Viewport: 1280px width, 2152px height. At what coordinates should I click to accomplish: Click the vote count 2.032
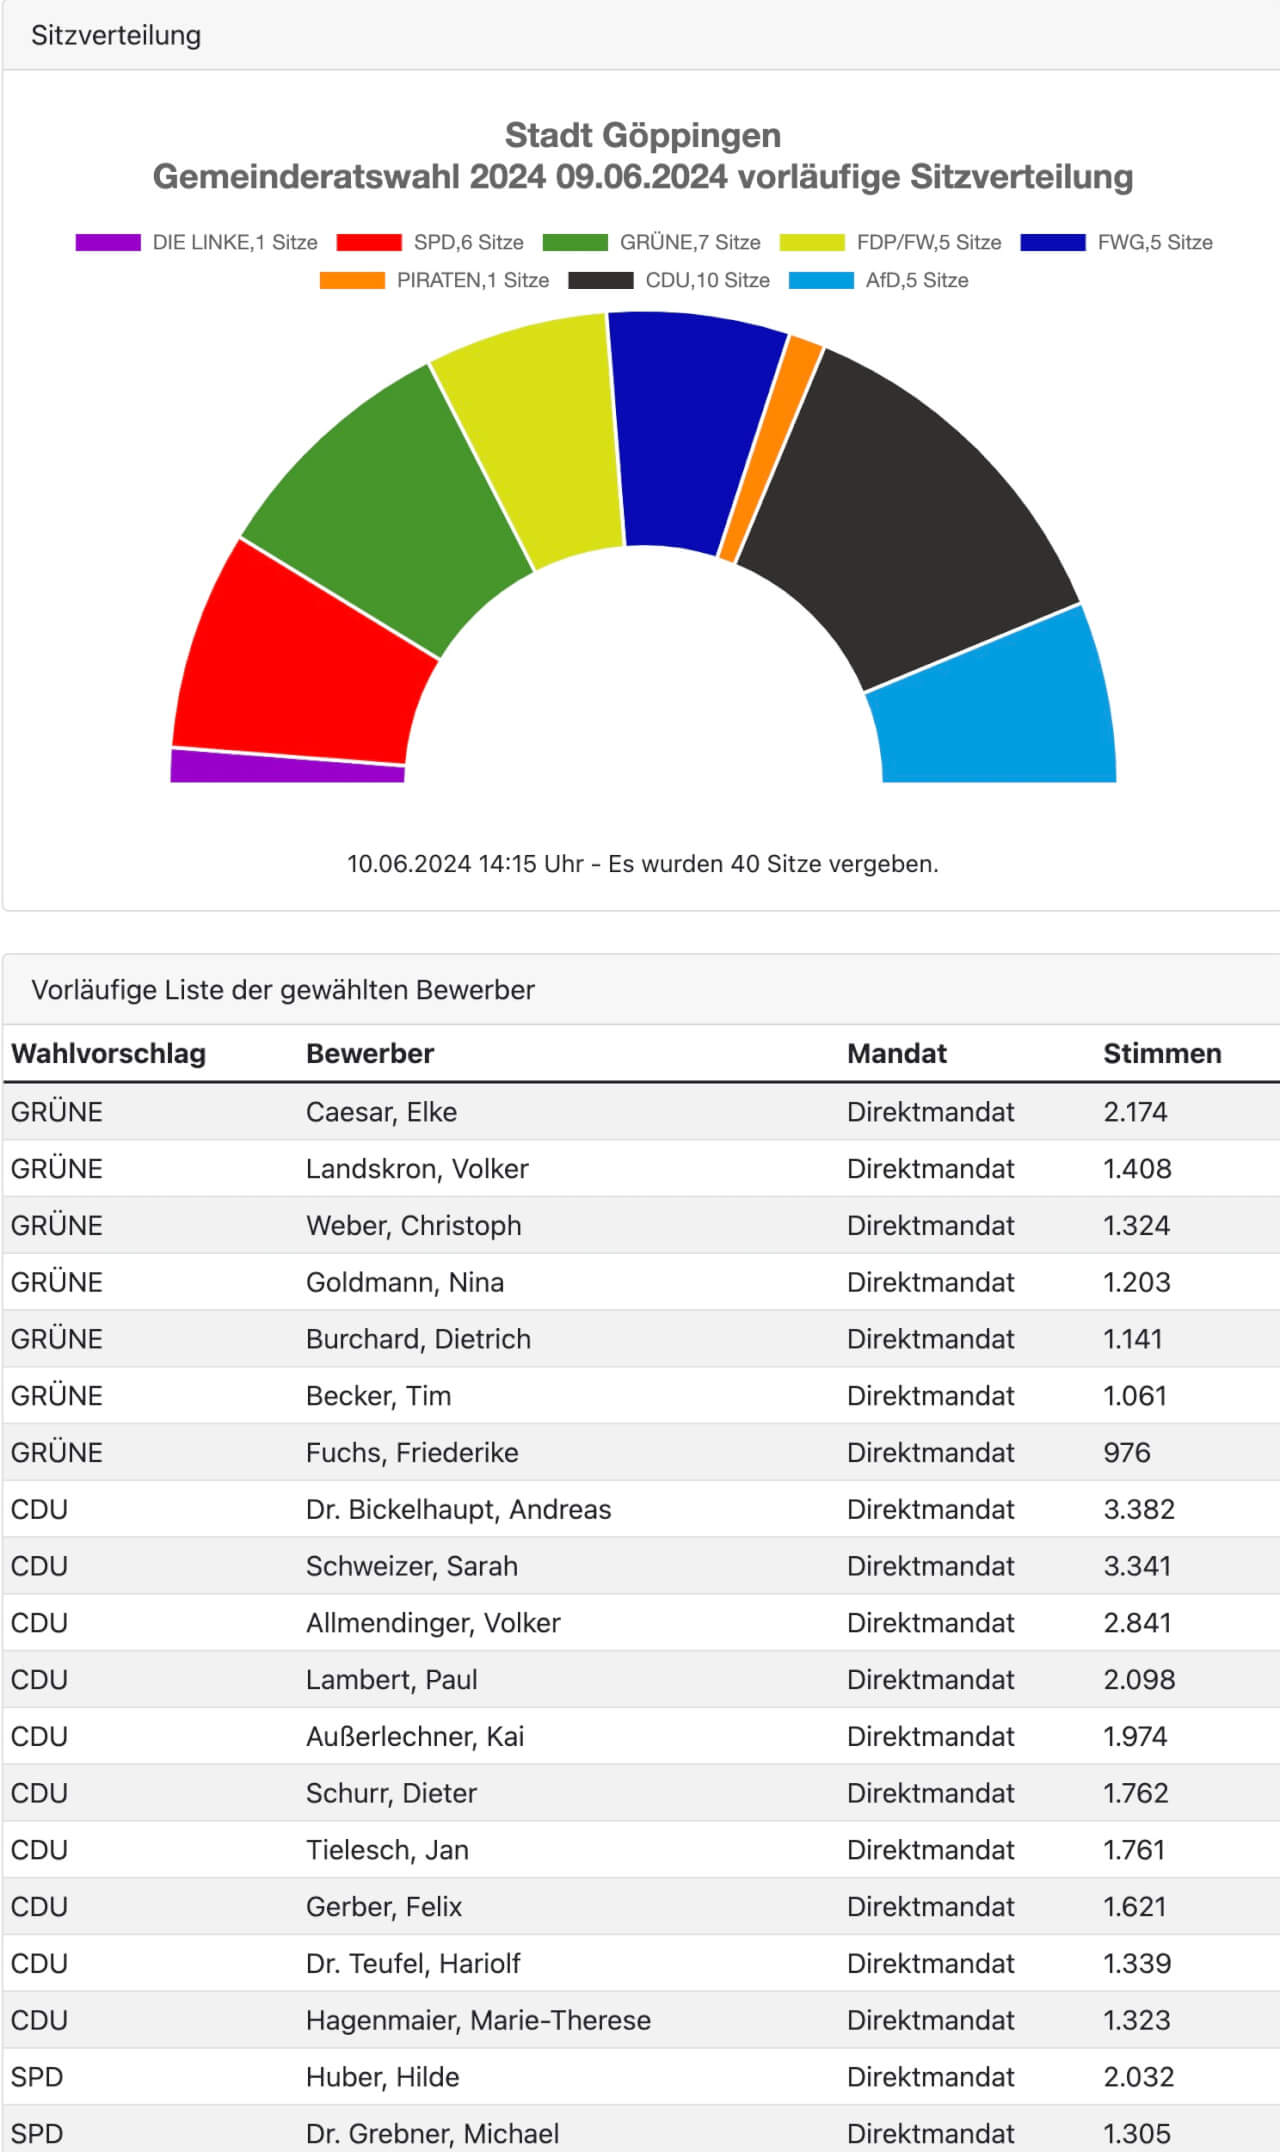1139,2077
